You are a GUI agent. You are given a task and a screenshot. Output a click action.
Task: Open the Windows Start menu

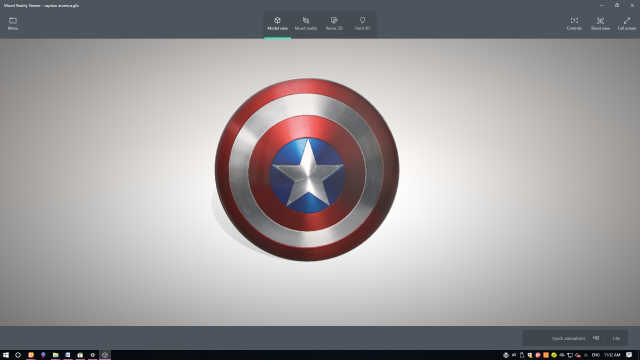[x=6, y=355]
